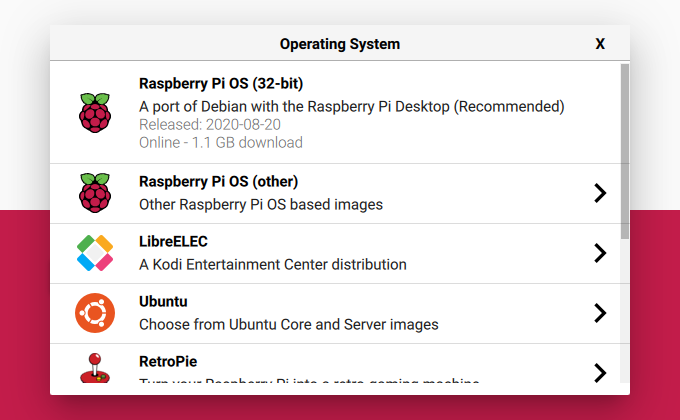Expand Raspberry Pi OS (other) chevron arrow
The image size is (680, 420).
tap(600, 193)
